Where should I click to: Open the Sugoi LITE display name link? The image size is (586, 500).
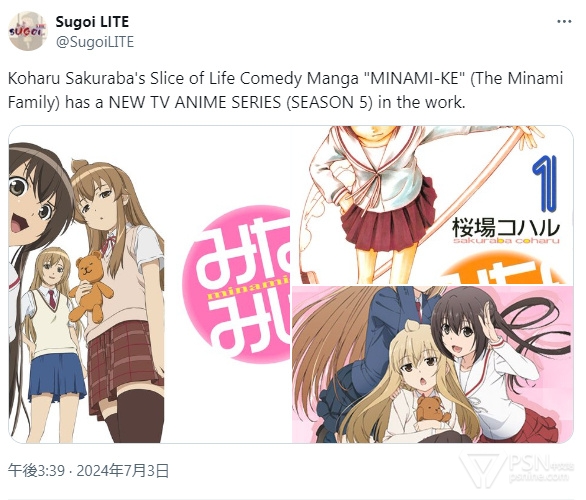92,22
